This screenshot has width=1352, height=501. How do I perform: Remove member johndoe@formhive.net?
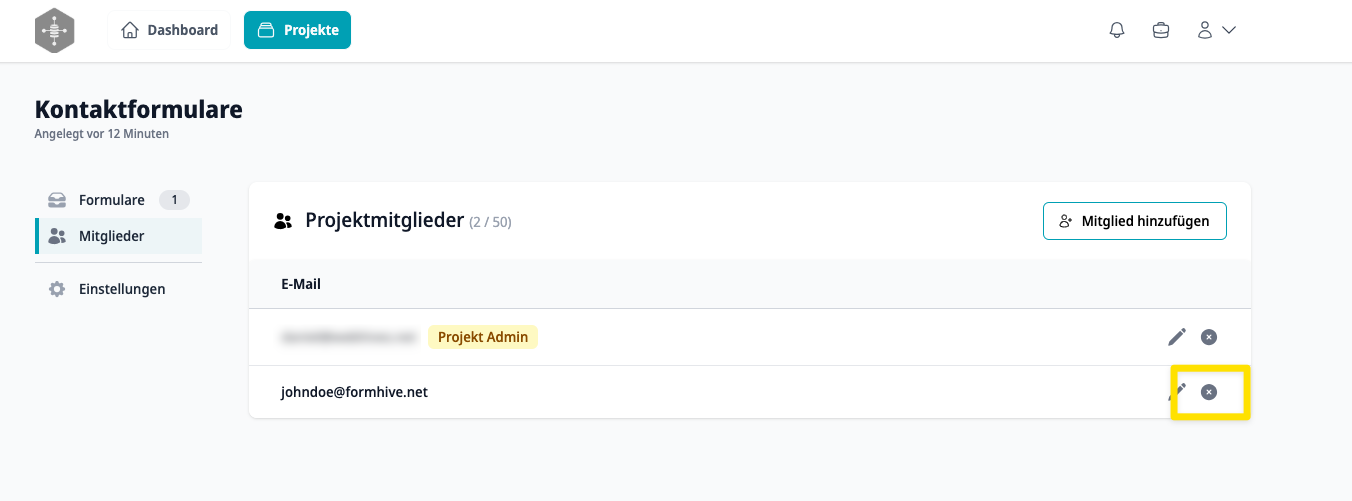[x=1209, y=392]
